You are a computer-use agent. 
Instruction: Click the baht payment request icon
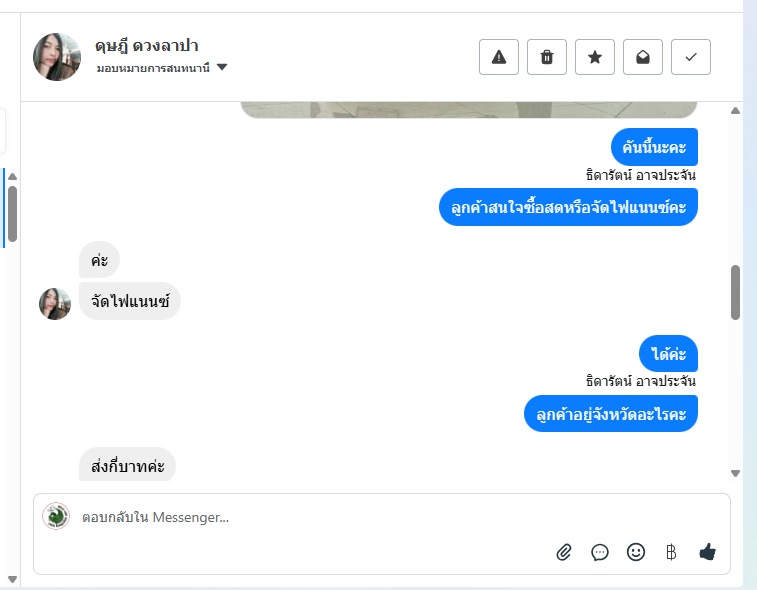tap(671, 552)
